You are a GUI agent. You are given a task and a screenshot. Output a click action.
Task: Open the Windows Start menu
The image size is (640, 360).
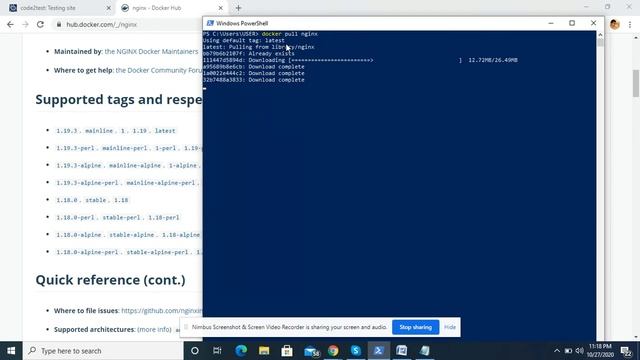point(11,351)
